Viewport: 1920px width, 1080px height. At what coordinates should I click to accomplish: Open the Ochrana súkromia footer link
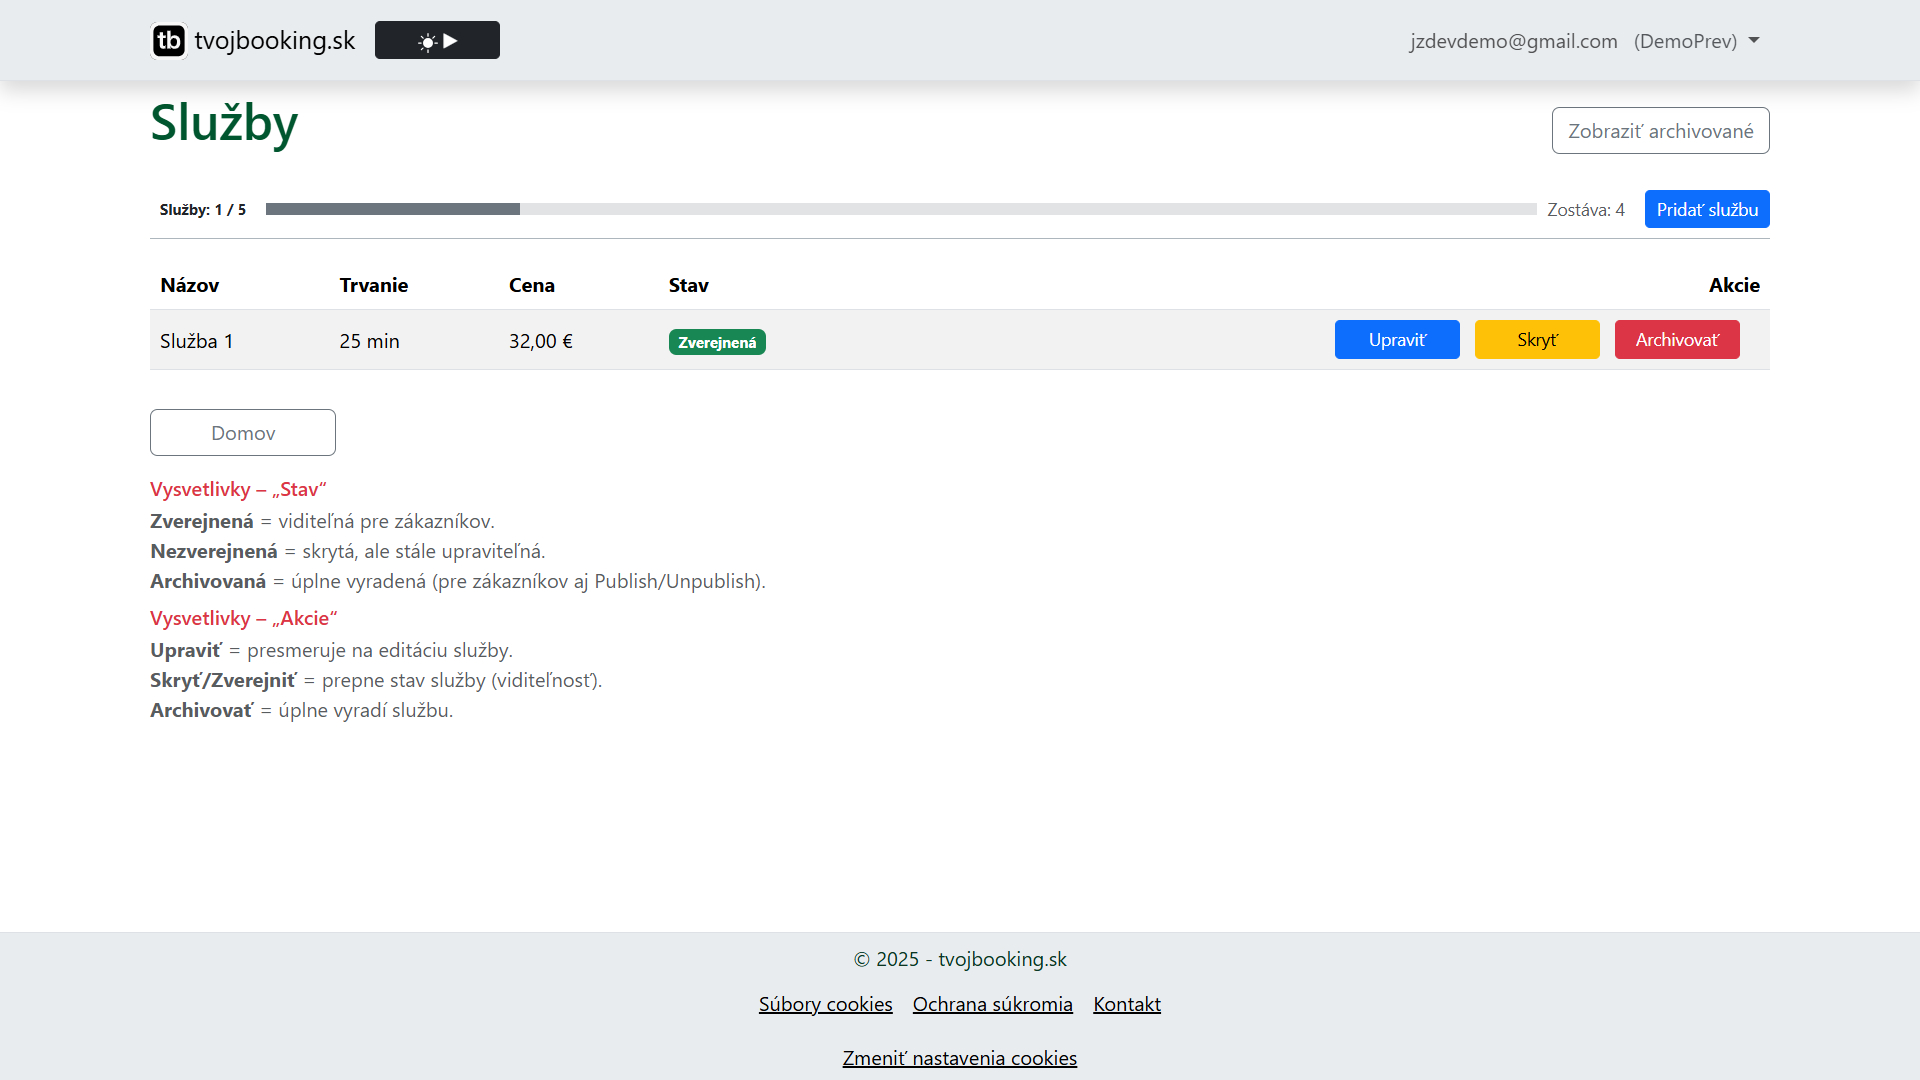992,1004
